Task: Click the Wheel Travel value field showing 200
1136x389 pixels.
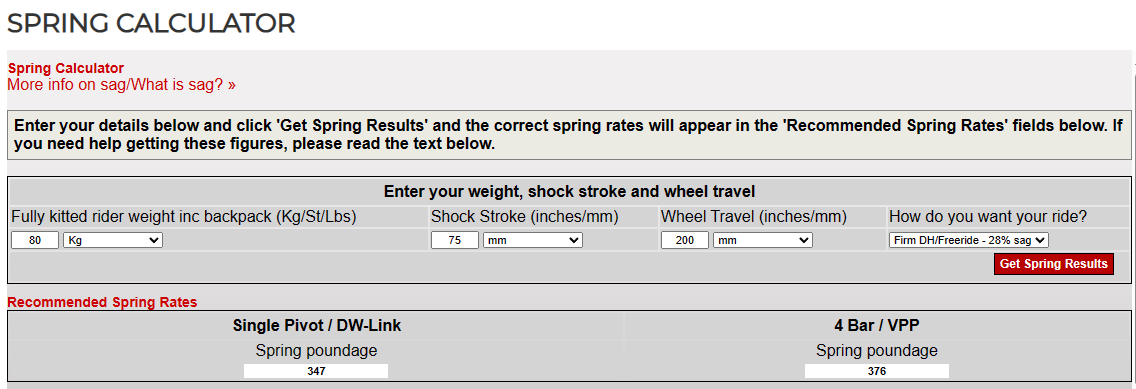Action: tap(685, 240)
